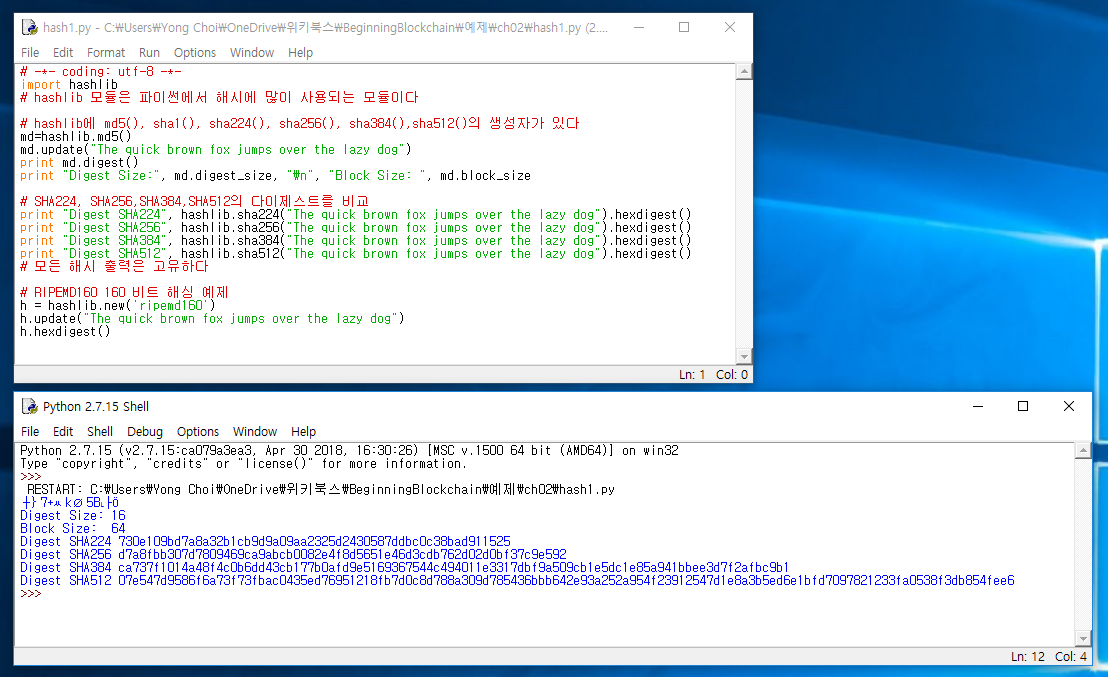
Task: Click the editor scrollbar down arrow
Action: click(x=743, y=356)
